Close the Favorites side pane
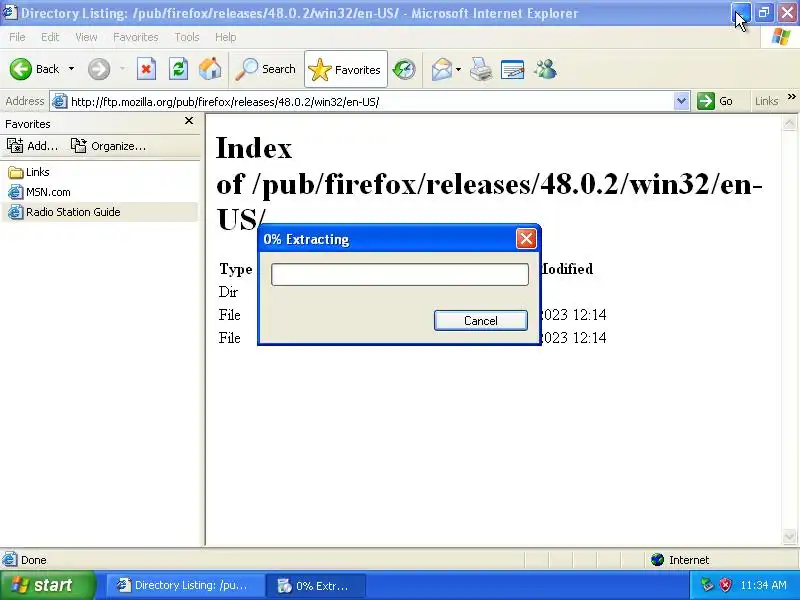The image size is (800, 600). click(x=189, y=121)
